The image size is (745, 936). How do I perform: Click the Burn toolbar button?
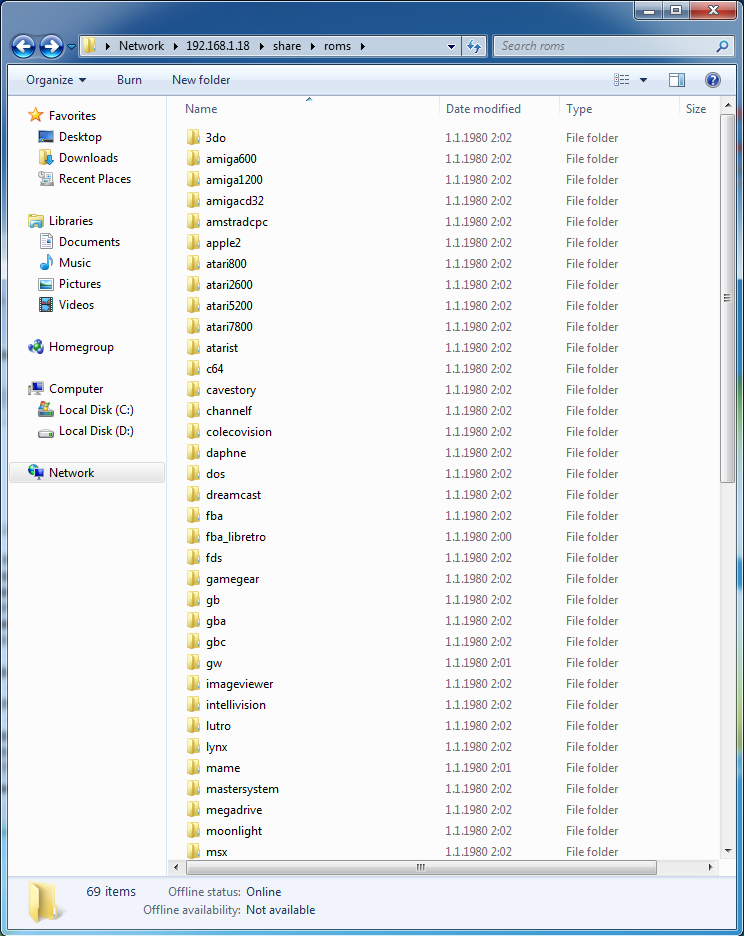129,80
